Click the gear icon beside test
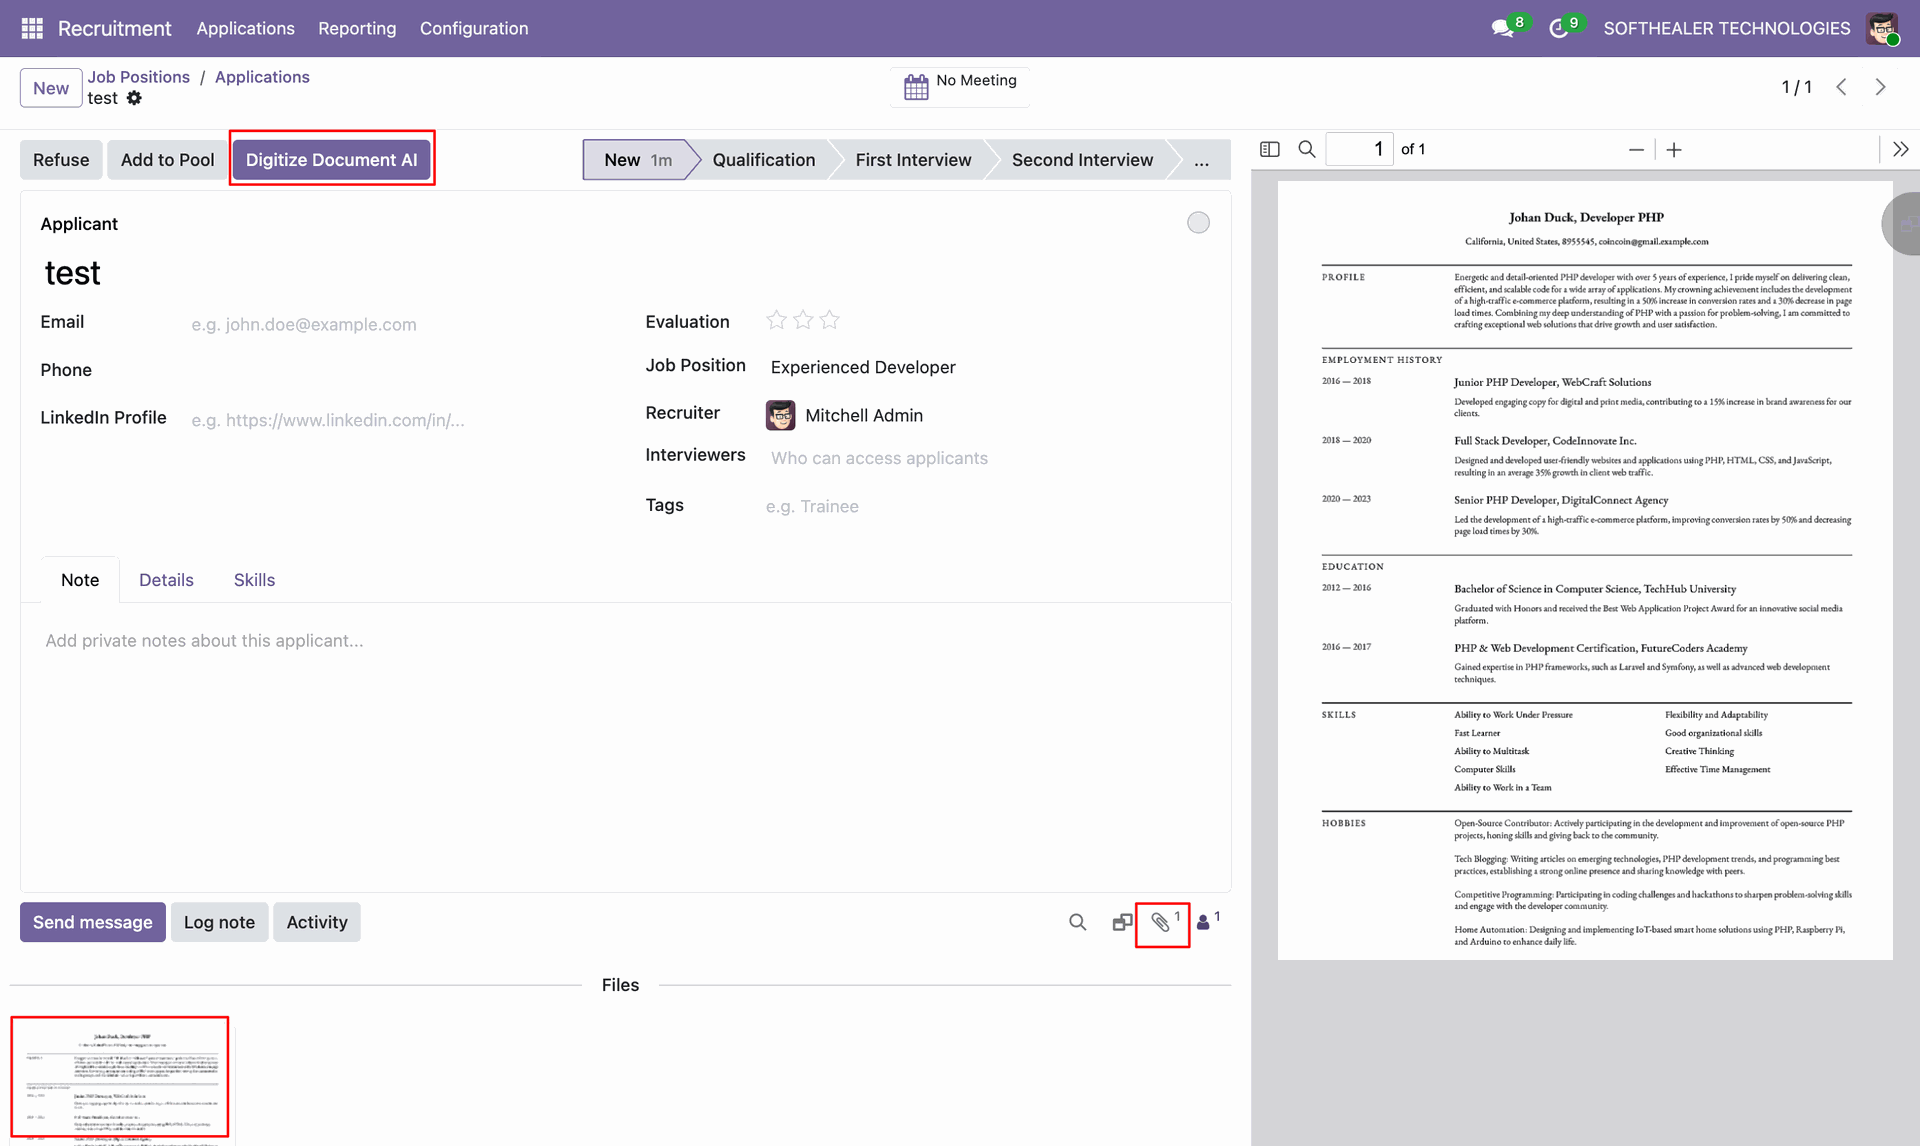 click(x=134, y=98)
